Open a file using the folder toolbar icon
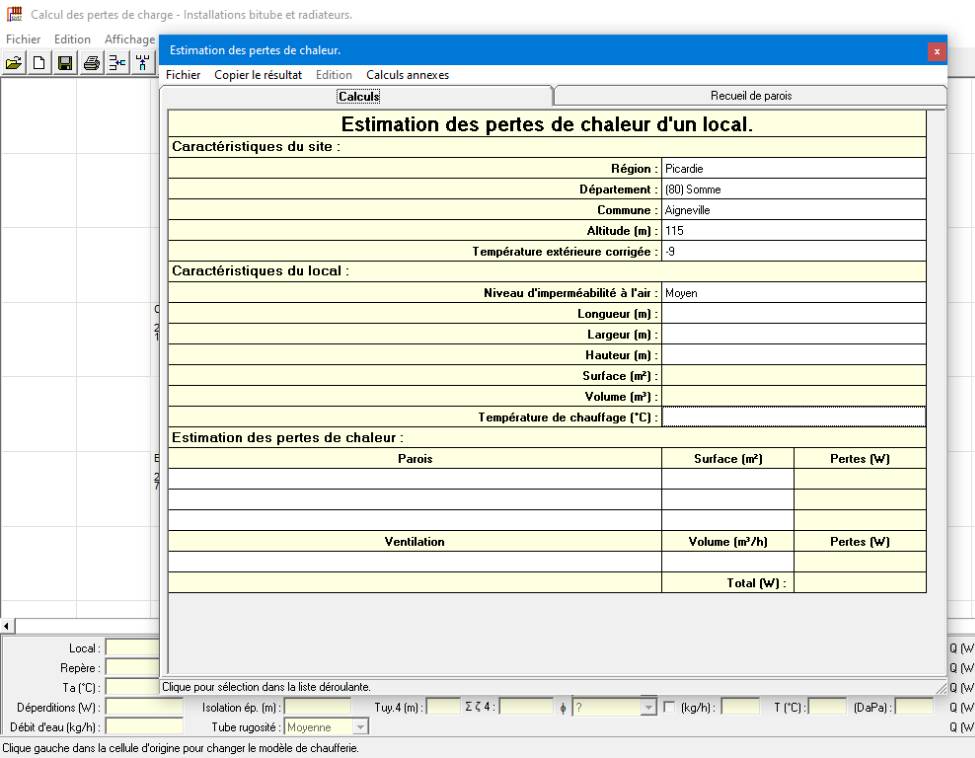The image size is (975, 758). click(x=14, y=61)
